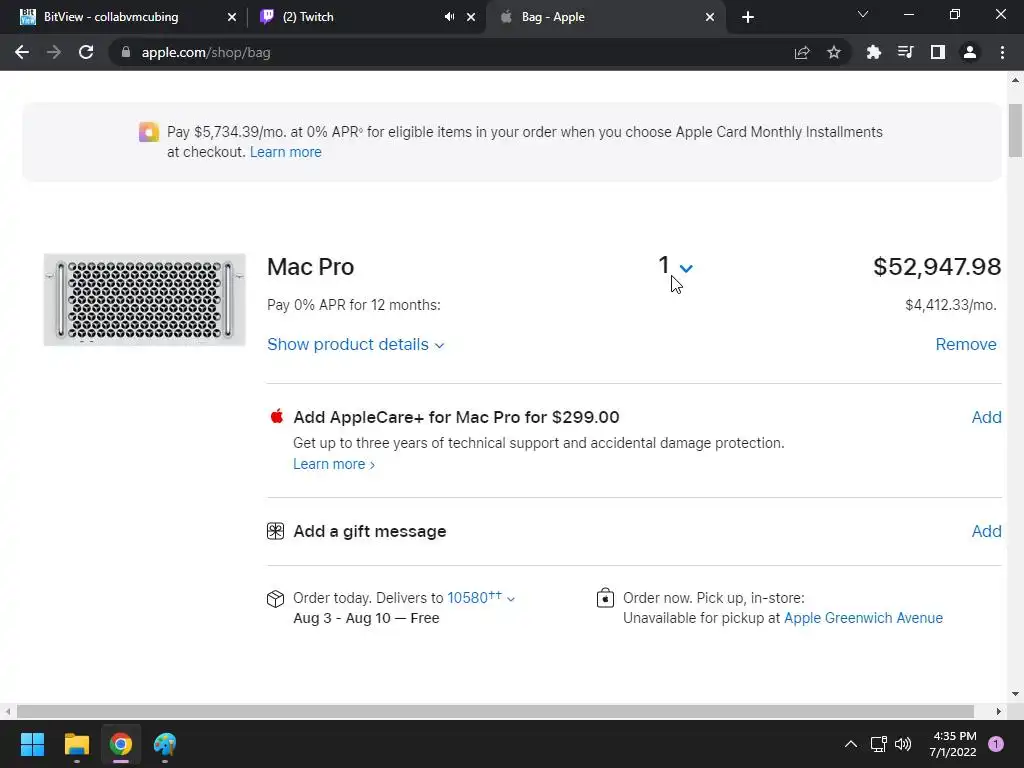Reload the Apple bag page
1024x768 pixels.
tap(86, 52)
